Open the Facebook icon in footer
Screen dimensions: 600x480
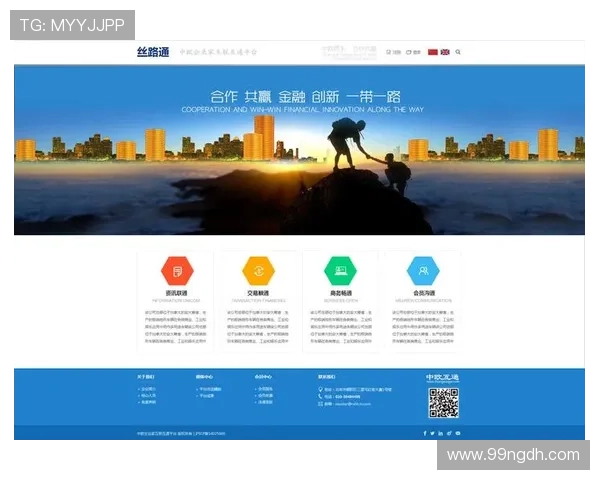coord(426,433)
